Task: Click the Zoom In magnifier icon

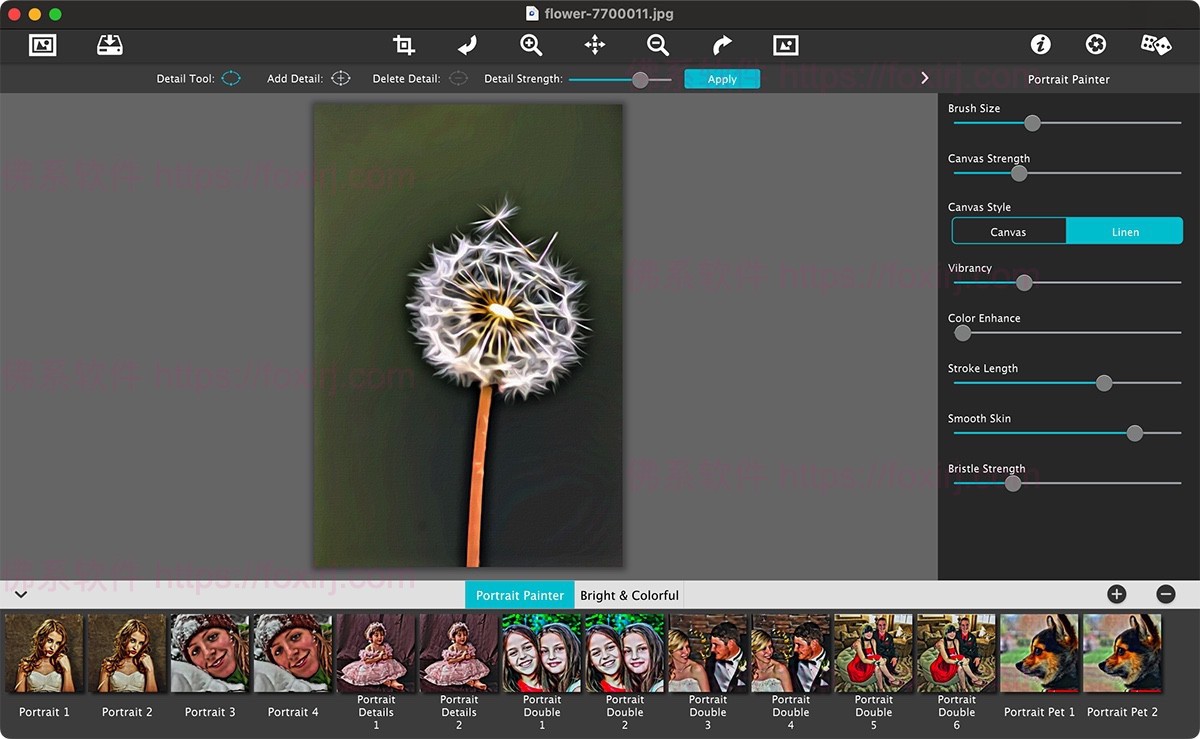Action: 530,45
